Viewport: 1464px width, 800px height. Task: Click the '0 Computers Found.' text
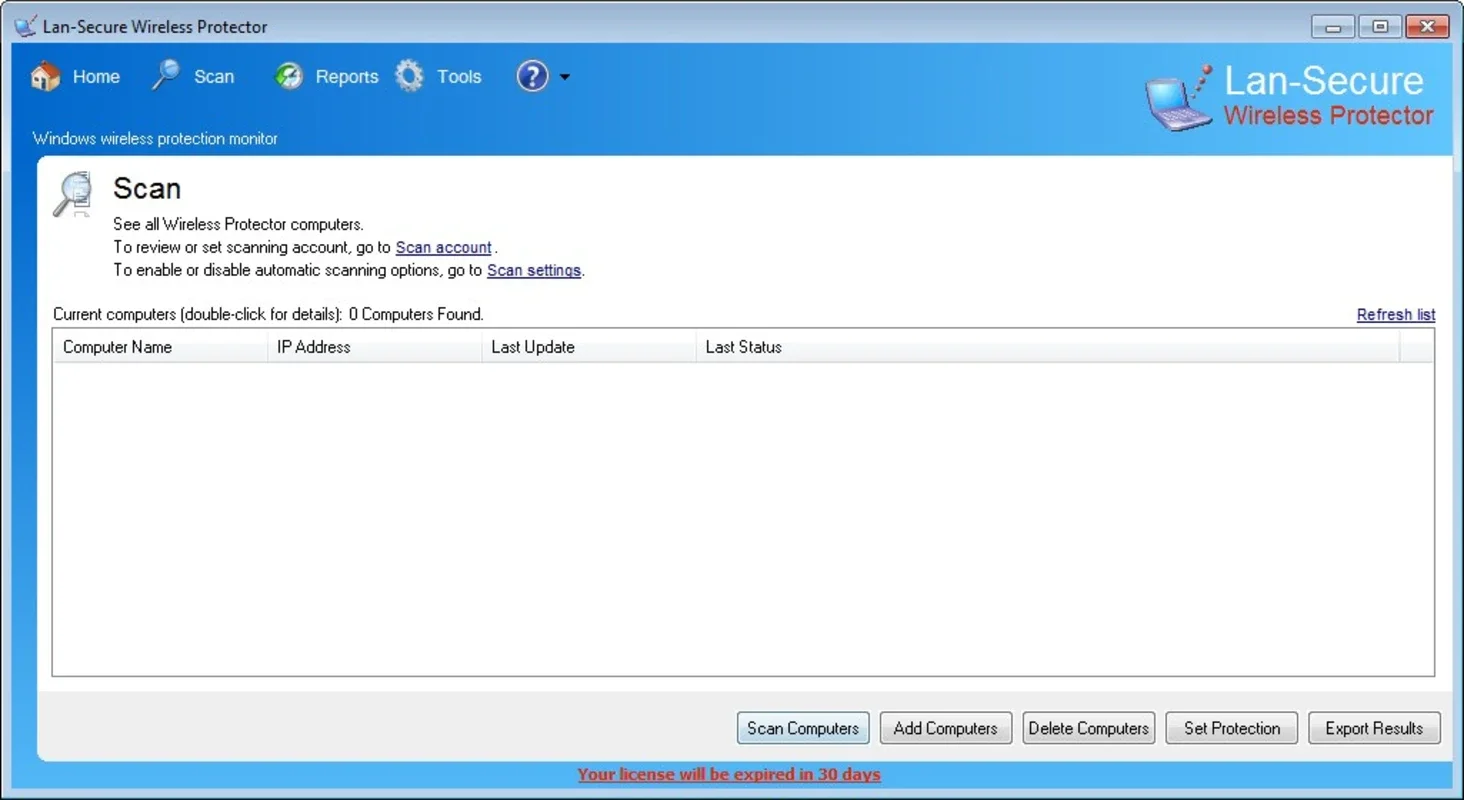[416, 314]
